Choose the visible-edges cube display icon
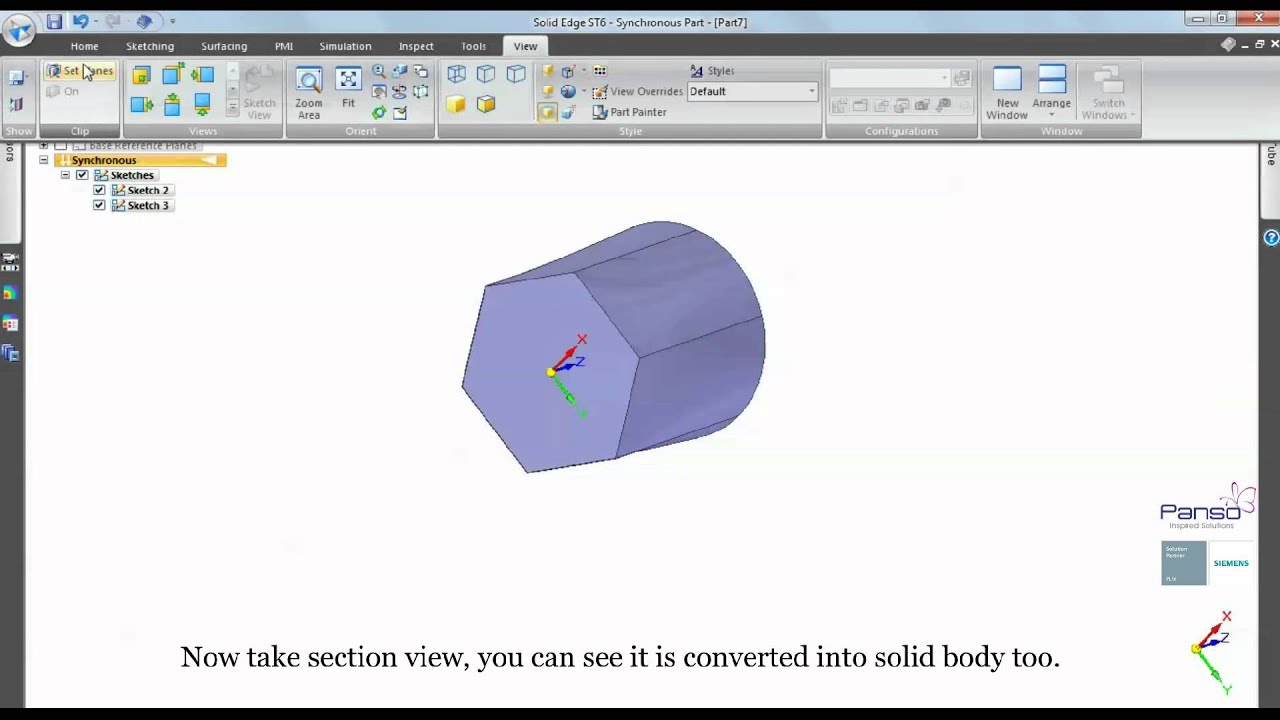The width and height of the screenshot is (1280, 720). coord(486,74)
